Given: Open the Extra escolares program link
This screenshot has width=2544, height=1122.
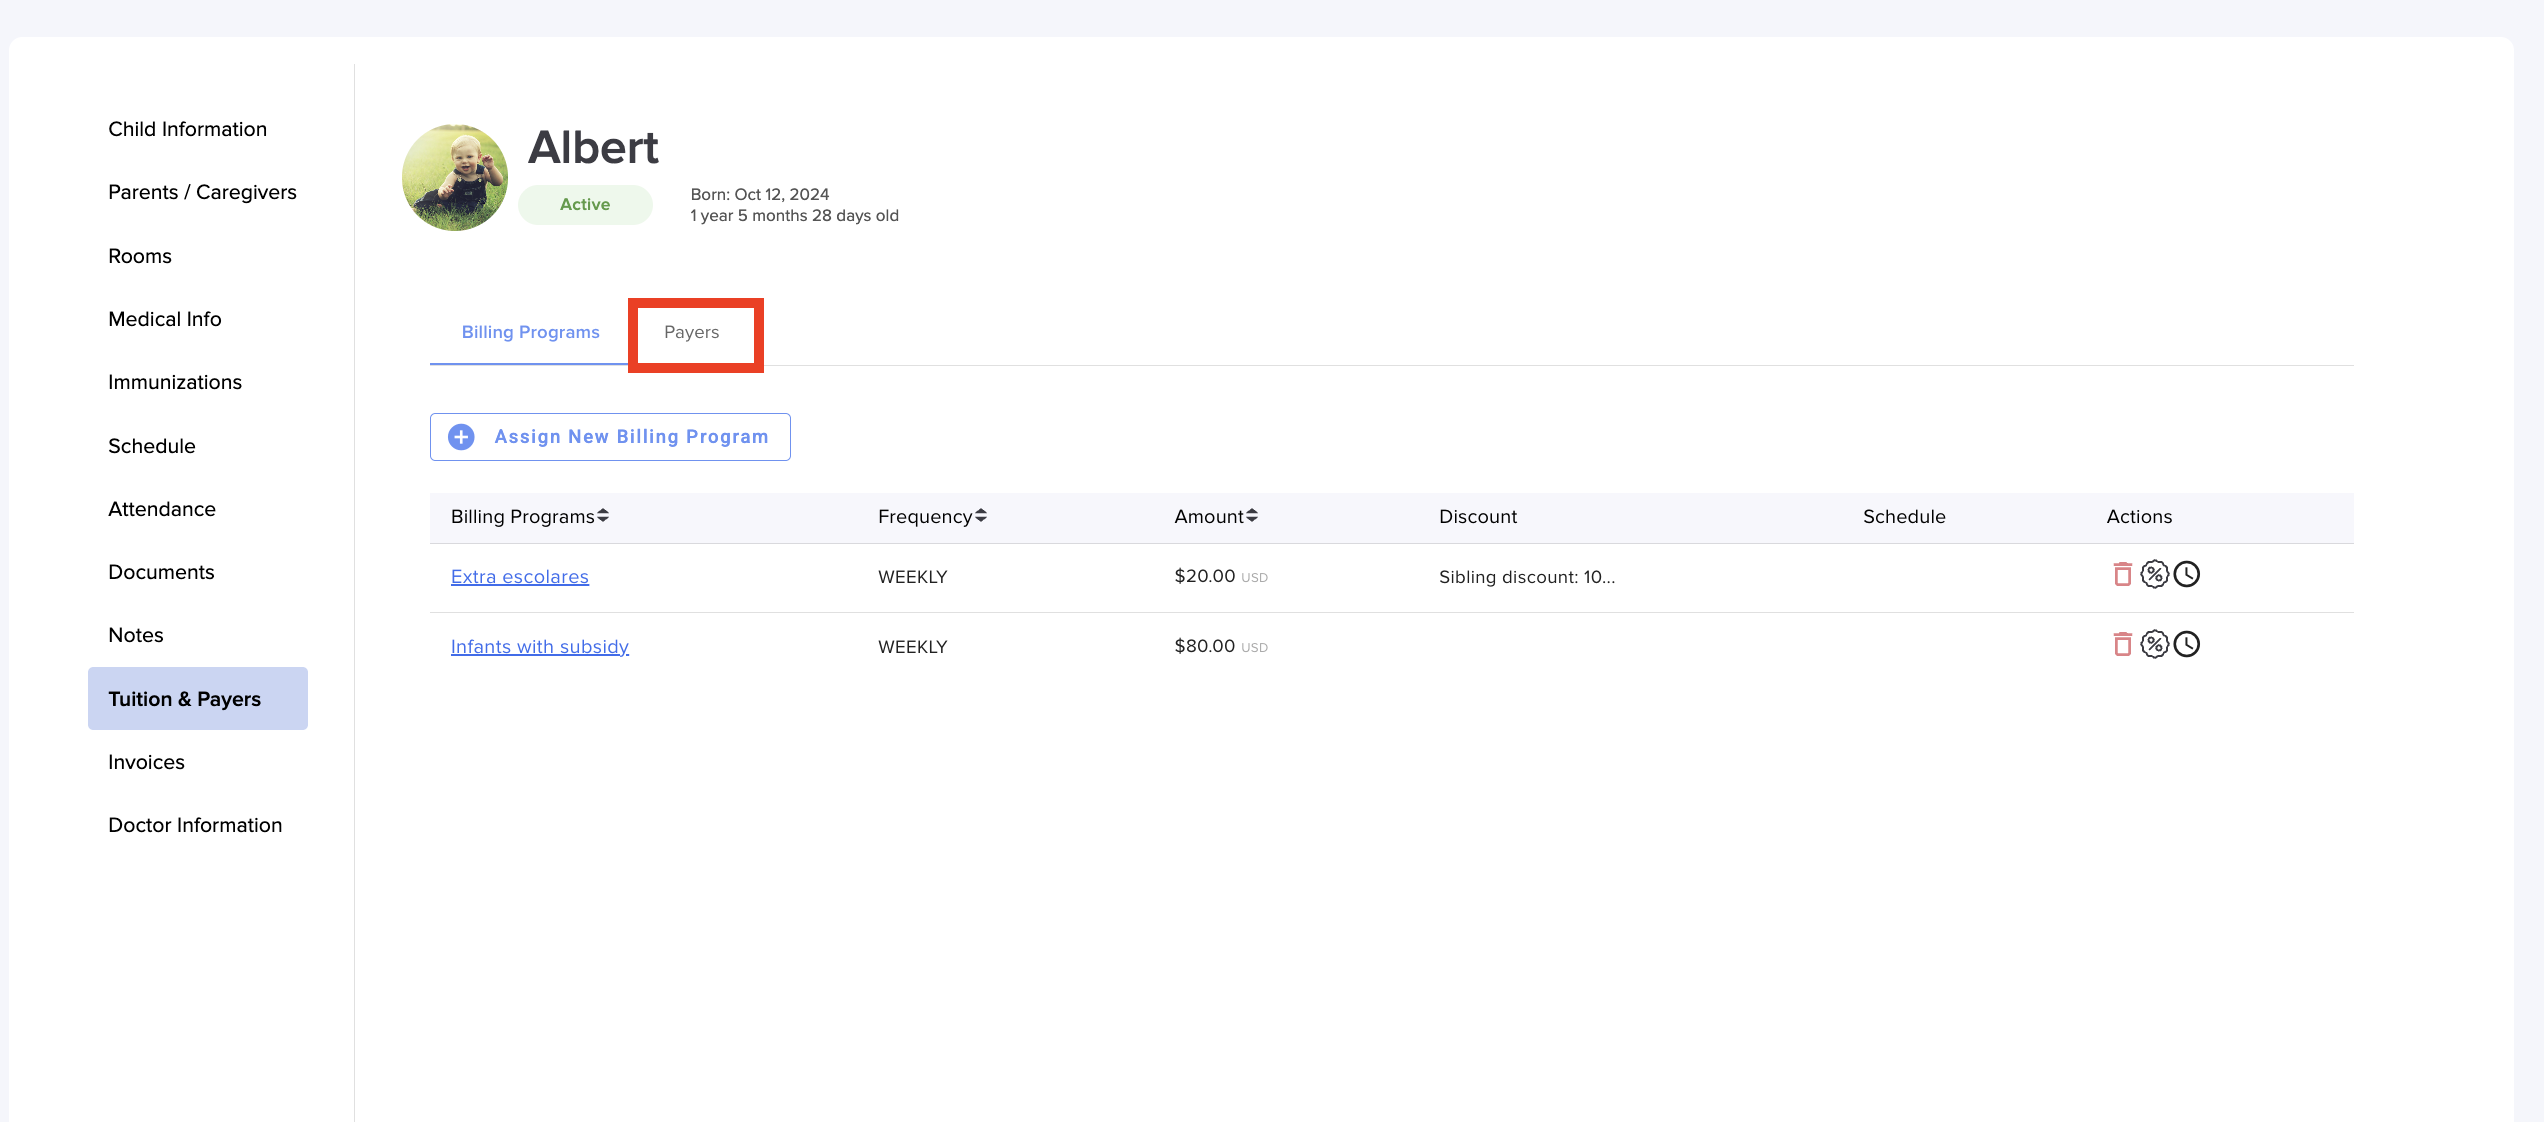Looking at the screenshot, I should [519, 577].
